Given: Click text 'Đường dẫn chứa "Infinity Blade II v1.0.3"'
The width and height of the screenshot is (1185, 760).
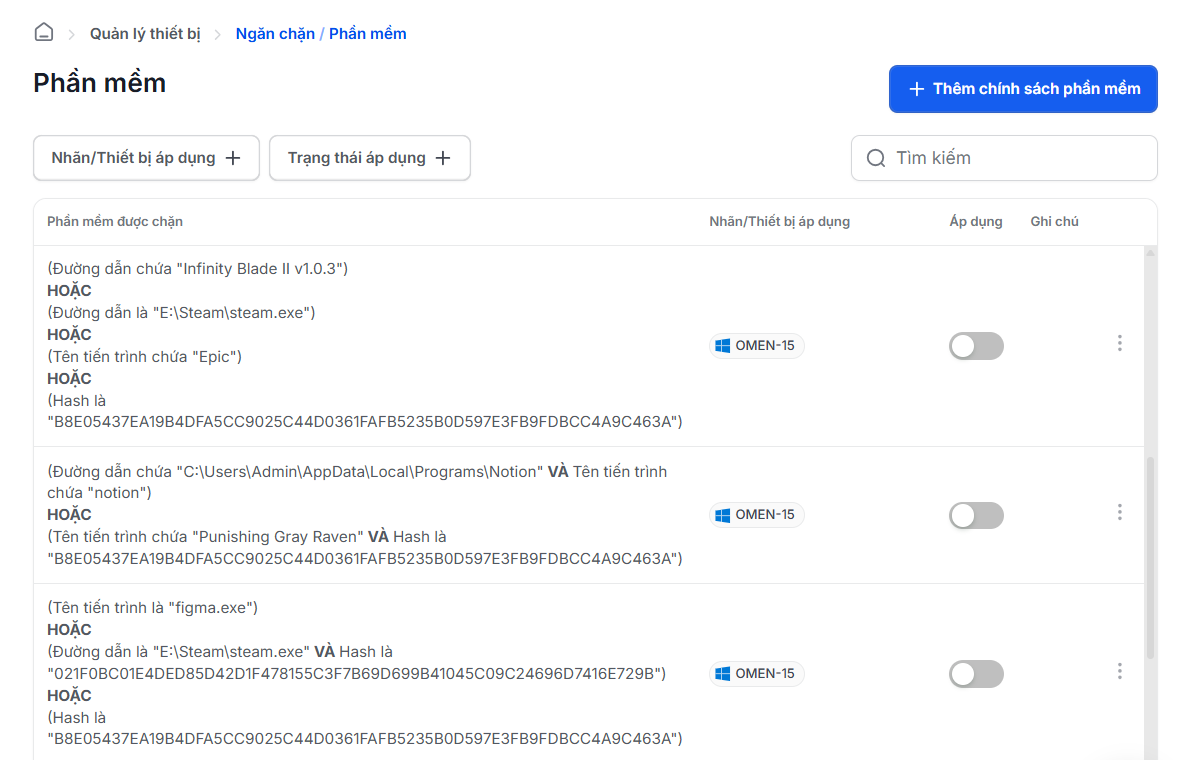Looking at the screenshot, I should tap(197, 269).
